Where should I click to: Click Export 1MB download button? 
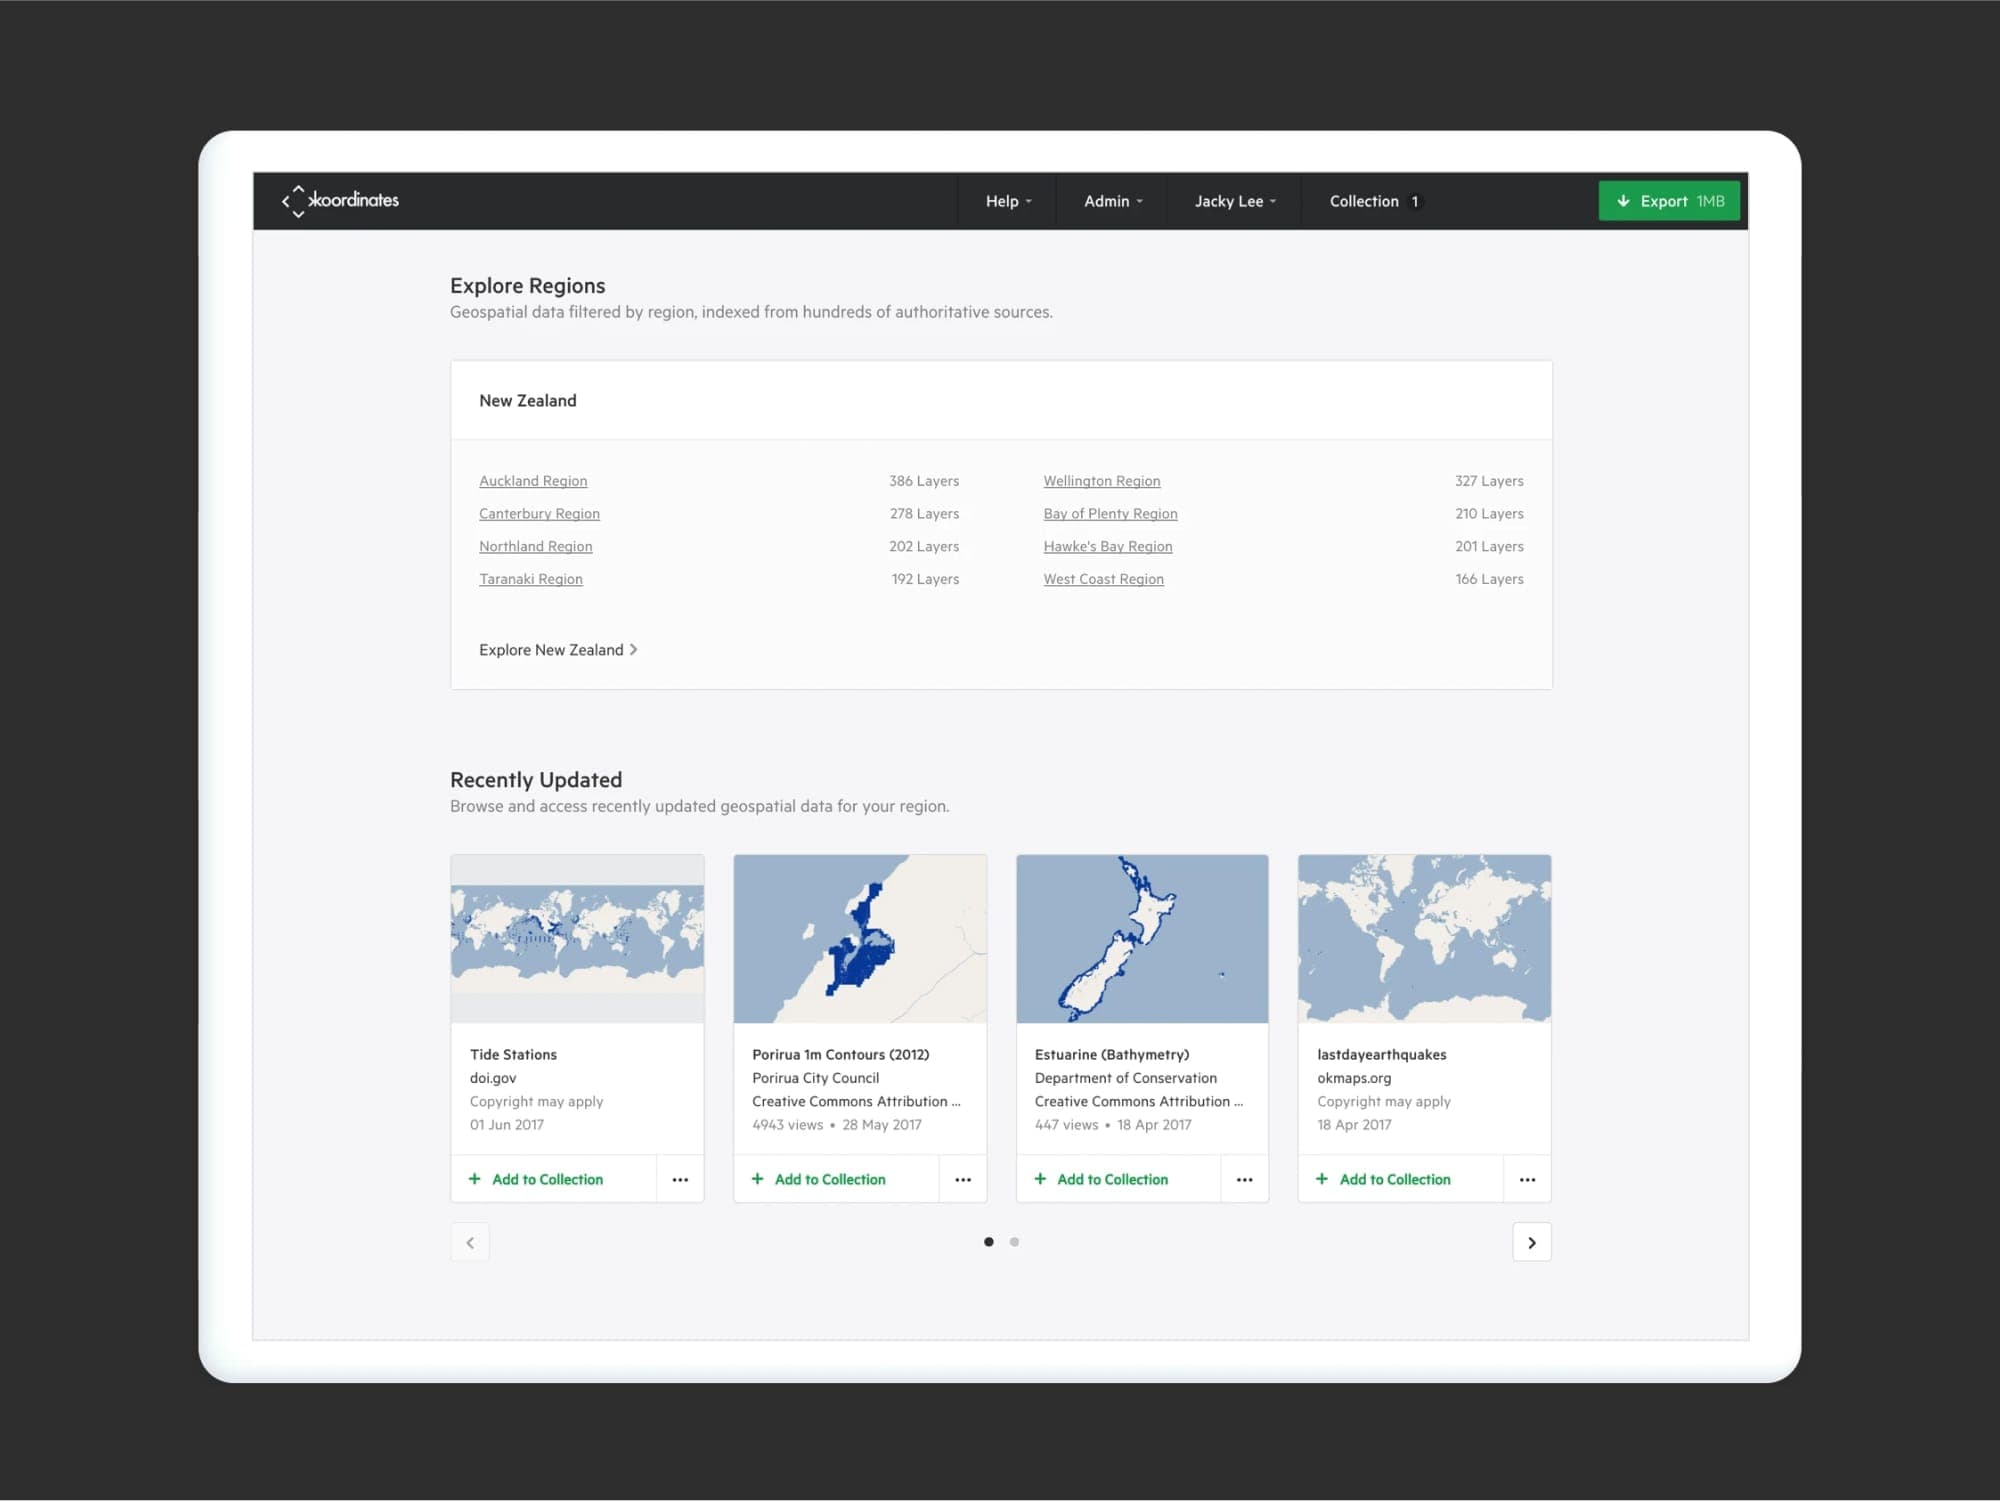(x=1669, y=201)
